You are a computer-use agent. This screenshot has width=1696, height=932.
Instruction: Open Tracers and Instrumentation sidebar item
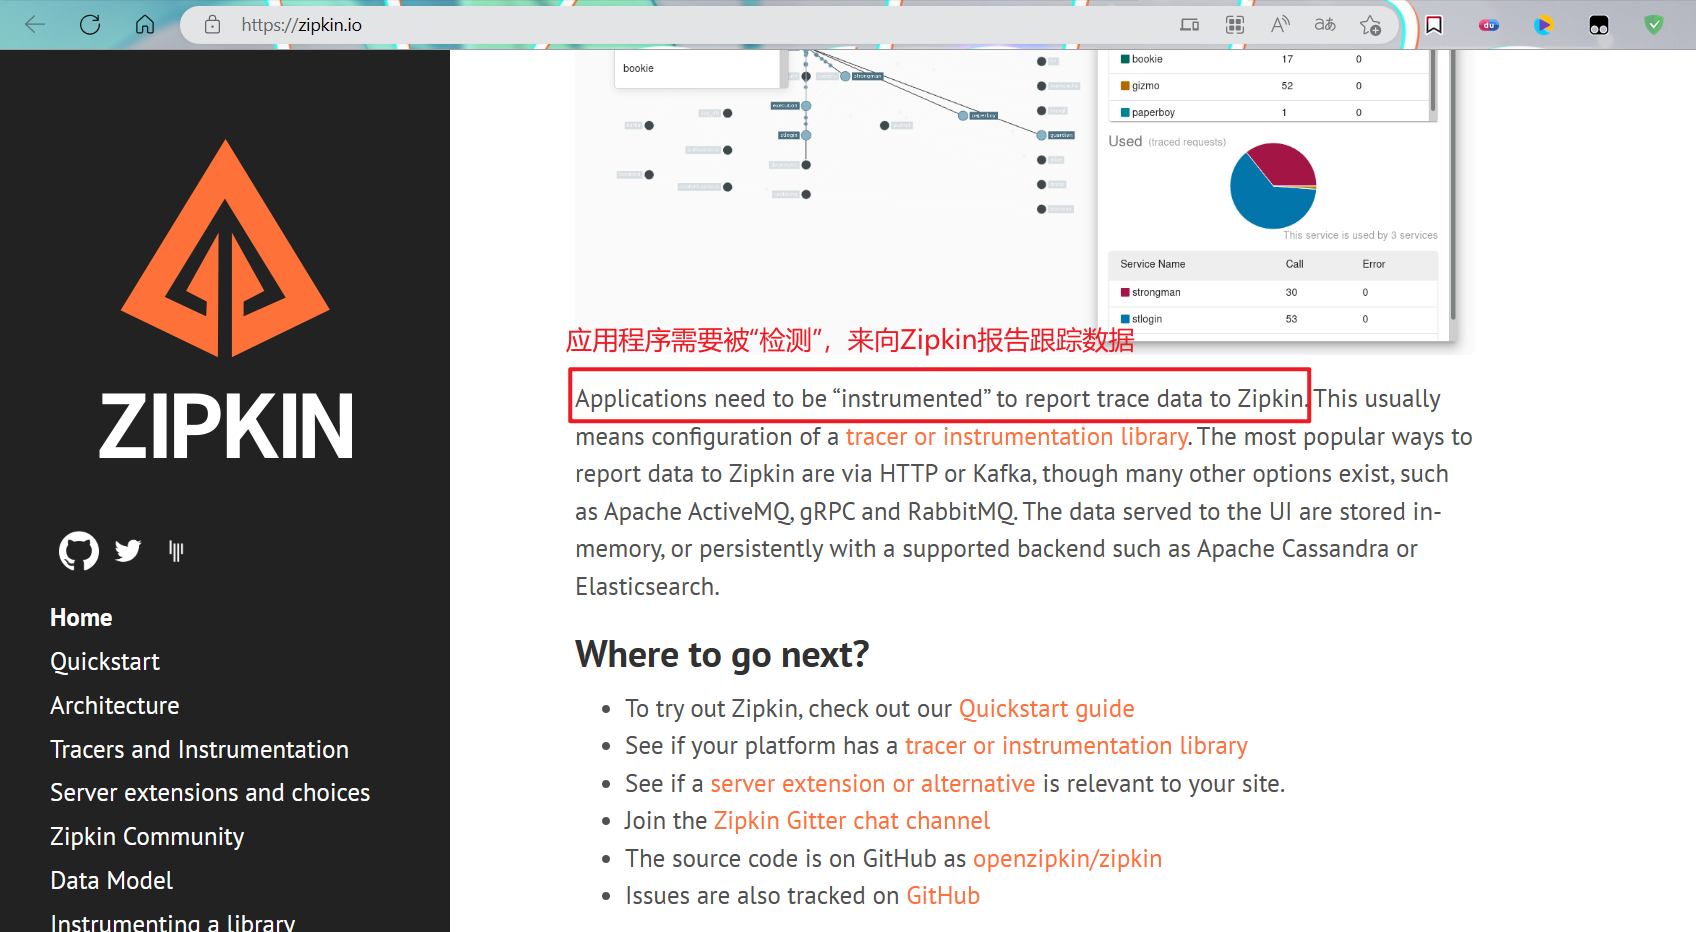point(200,750)
